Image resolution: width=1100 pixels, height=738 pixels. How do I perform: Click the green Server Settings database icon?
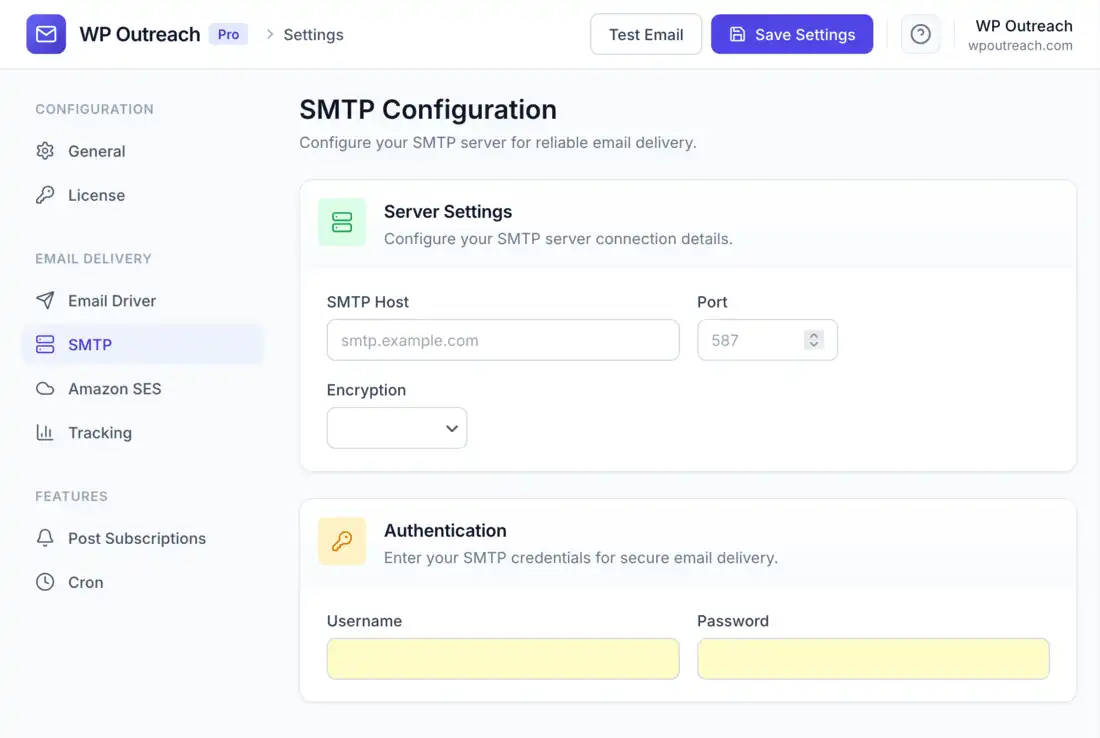(x=342, y=223)
